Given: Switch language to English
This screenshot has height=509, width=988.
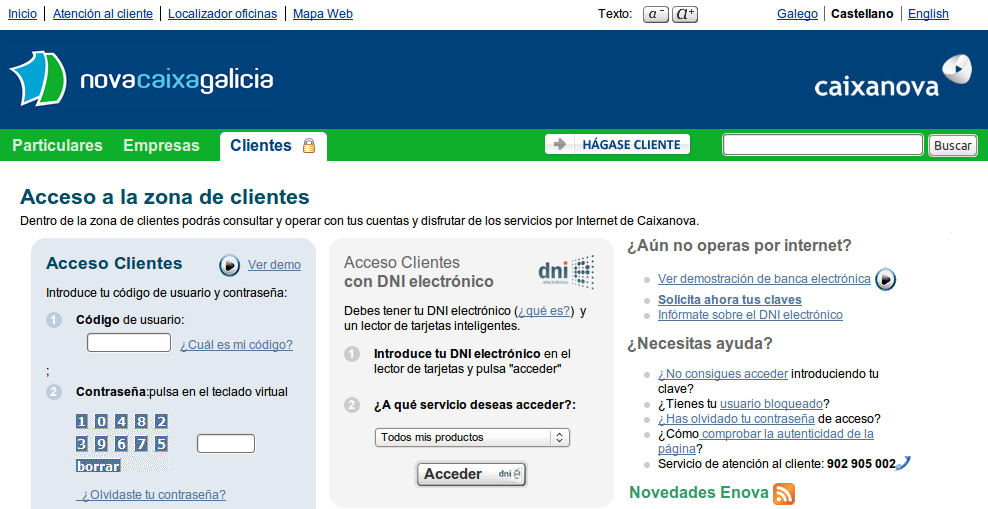Looking at the screenshot, I should [x=928, y=14].
